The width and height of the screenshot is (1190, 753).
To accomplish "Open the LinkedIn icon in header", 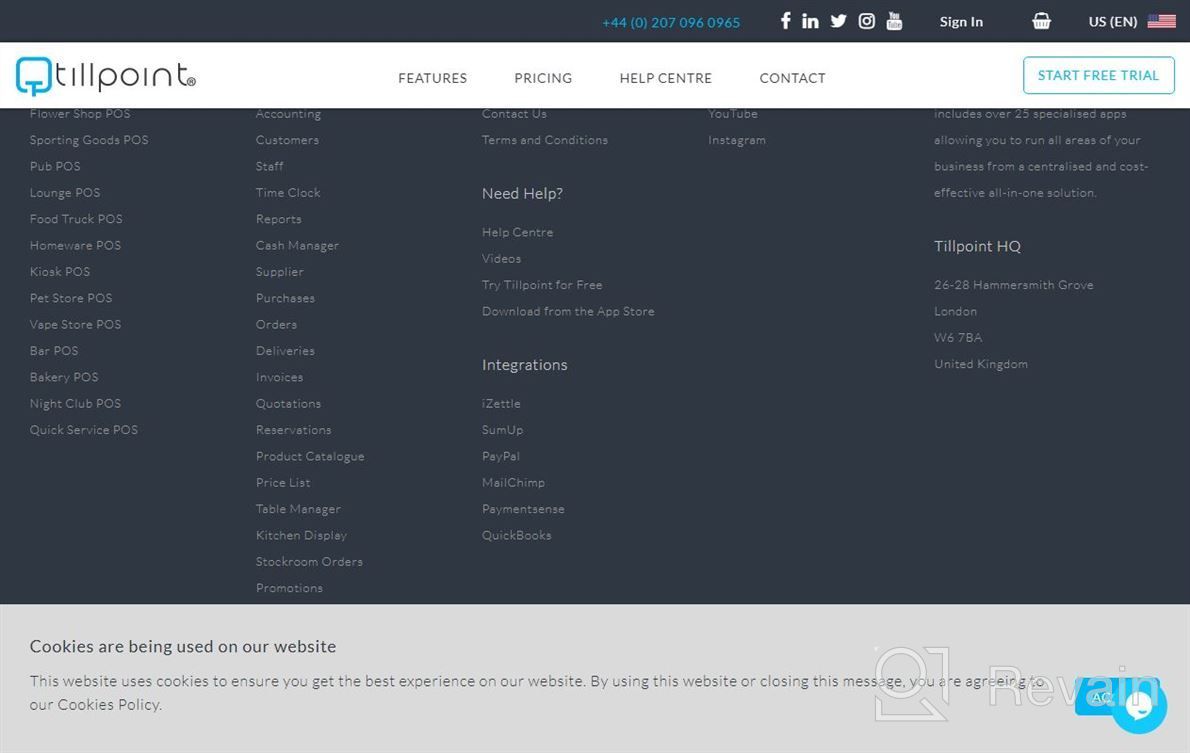I will point(811,21).
